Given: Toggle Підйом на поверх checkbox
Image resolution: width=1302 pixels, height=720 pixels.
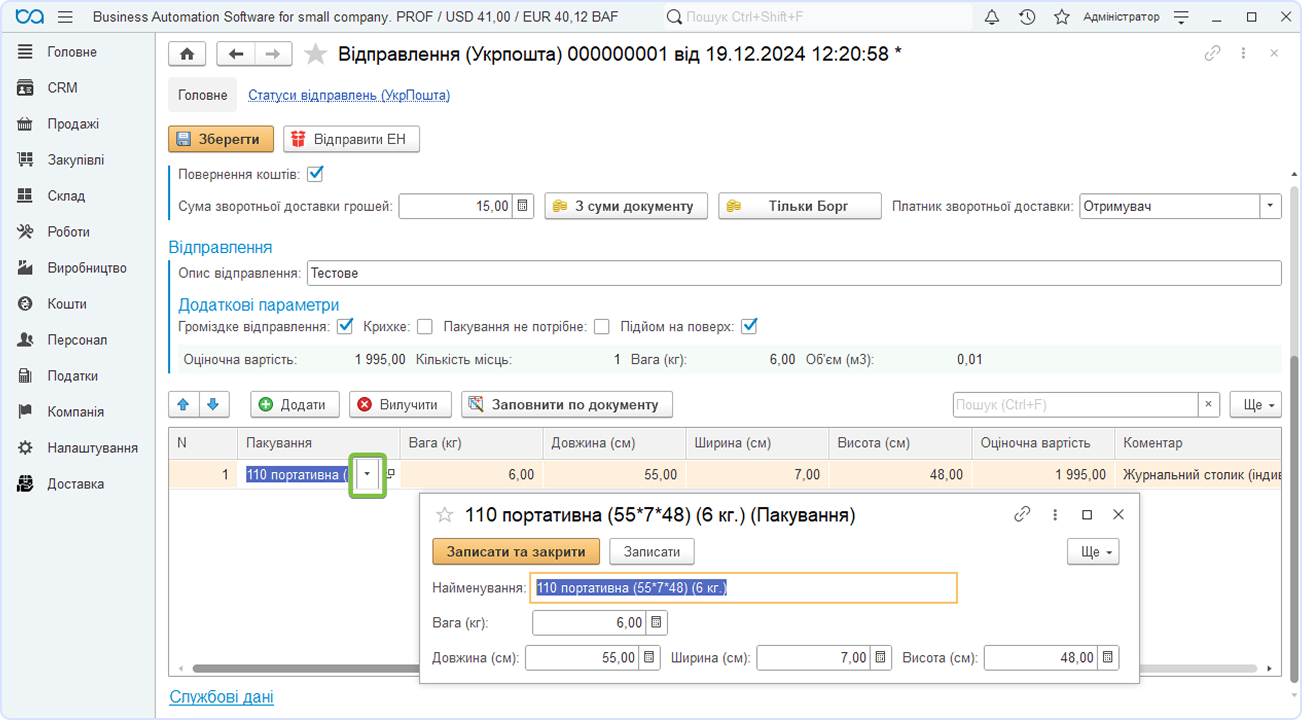Looking at the screenshot, I should click(x=749, y=326).
